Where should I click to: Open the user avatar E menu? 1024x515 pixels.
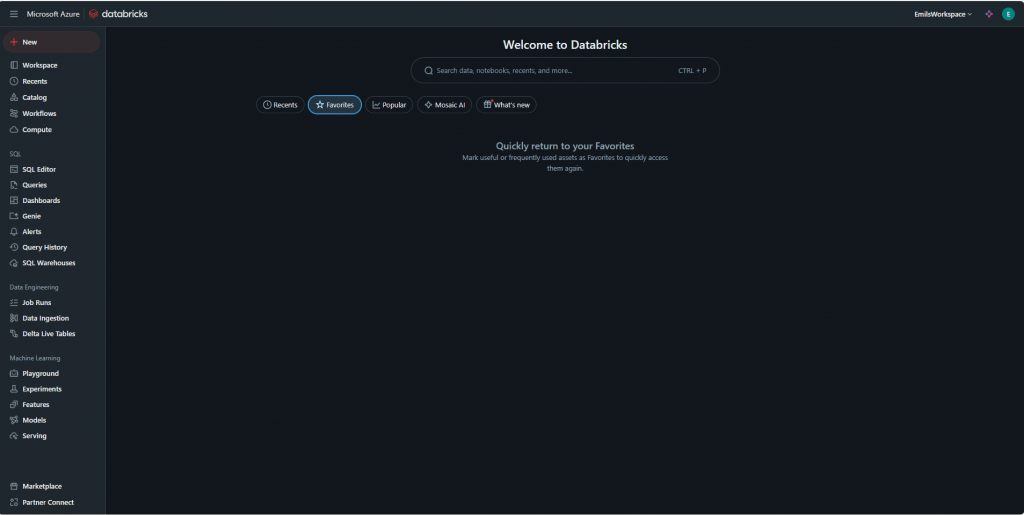(x=1008, y=14)
